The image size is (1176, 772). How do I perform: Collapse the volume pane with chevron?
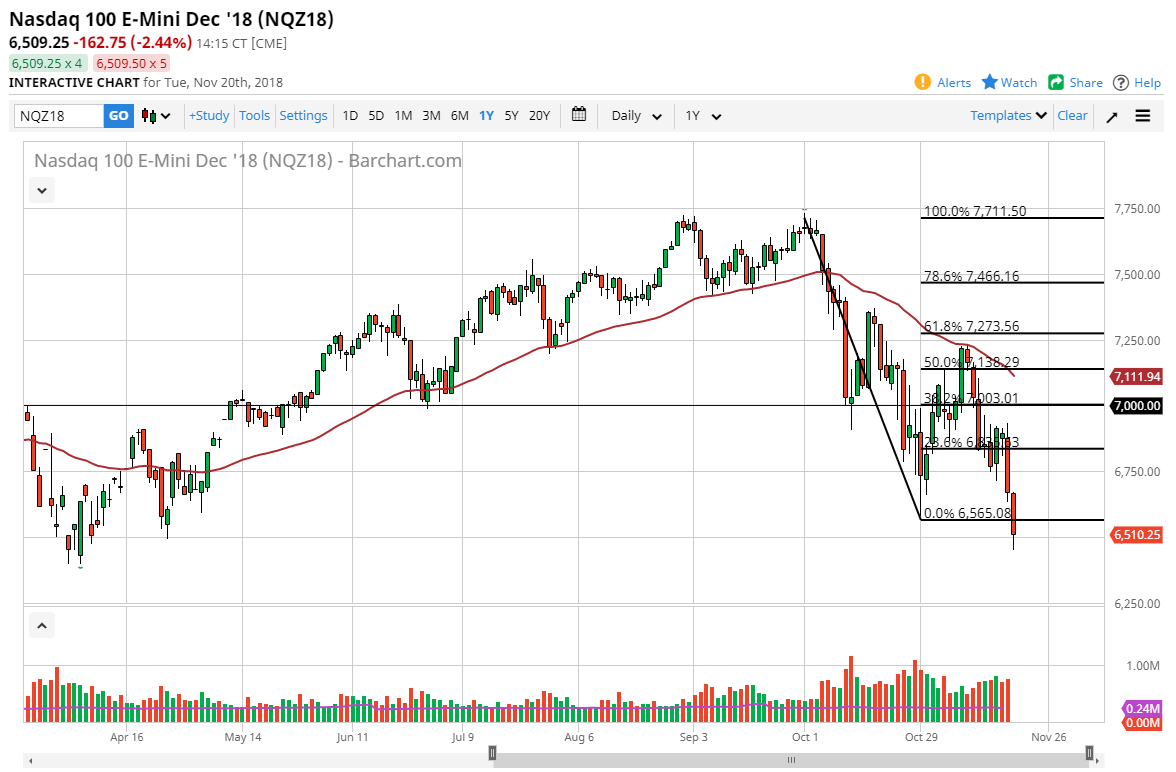[x=41, y=627]
